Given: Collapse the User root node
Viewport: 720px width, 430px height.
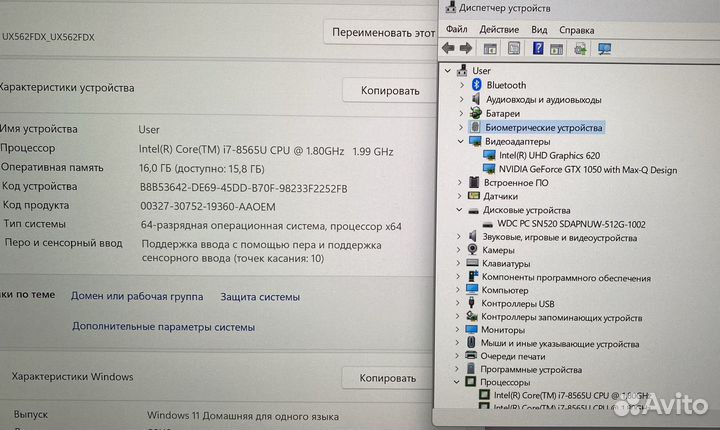Looking at the screenshot, I should (448, 71).
